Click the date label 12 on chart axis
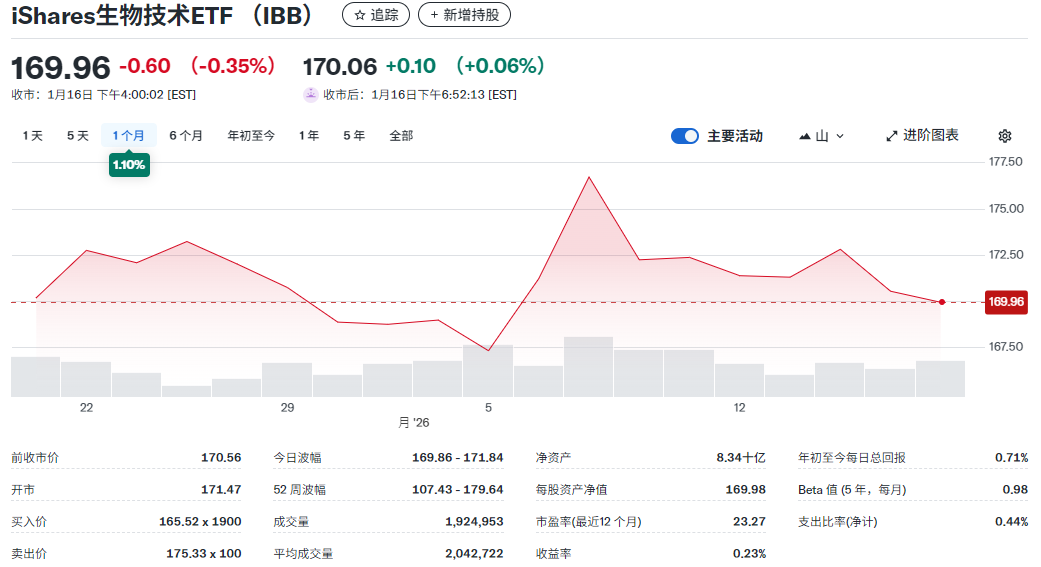Image resolution: width=1041 pixels, height=567 pixels. point(739,408)
